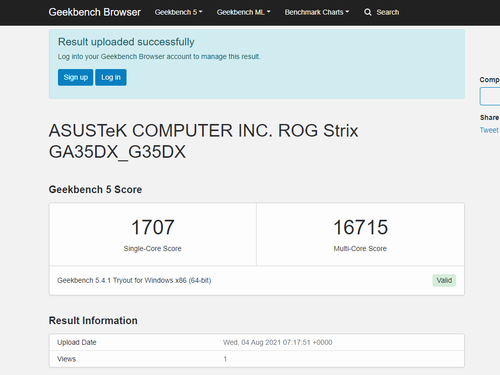Viewport: 500px width, 375px height.
Task: Open the Search link in navbar
Action: pos(388,12)
